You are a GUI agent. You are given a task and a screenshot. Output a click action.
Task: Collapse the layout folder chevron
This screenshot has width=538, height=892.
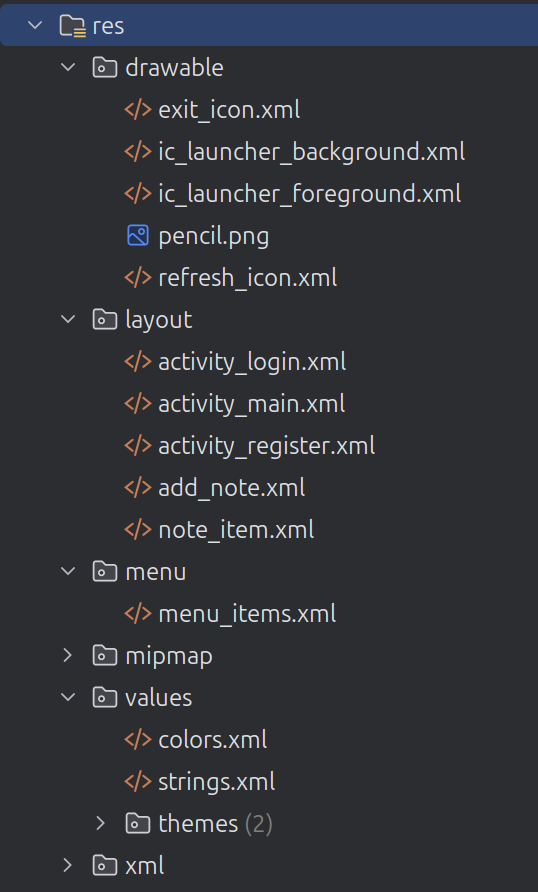68,319
